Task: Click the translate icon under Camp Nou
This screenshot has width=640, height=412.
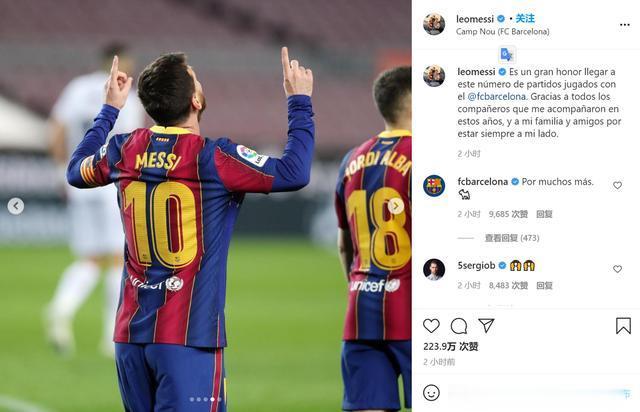Action: click(x=506, y=54)
